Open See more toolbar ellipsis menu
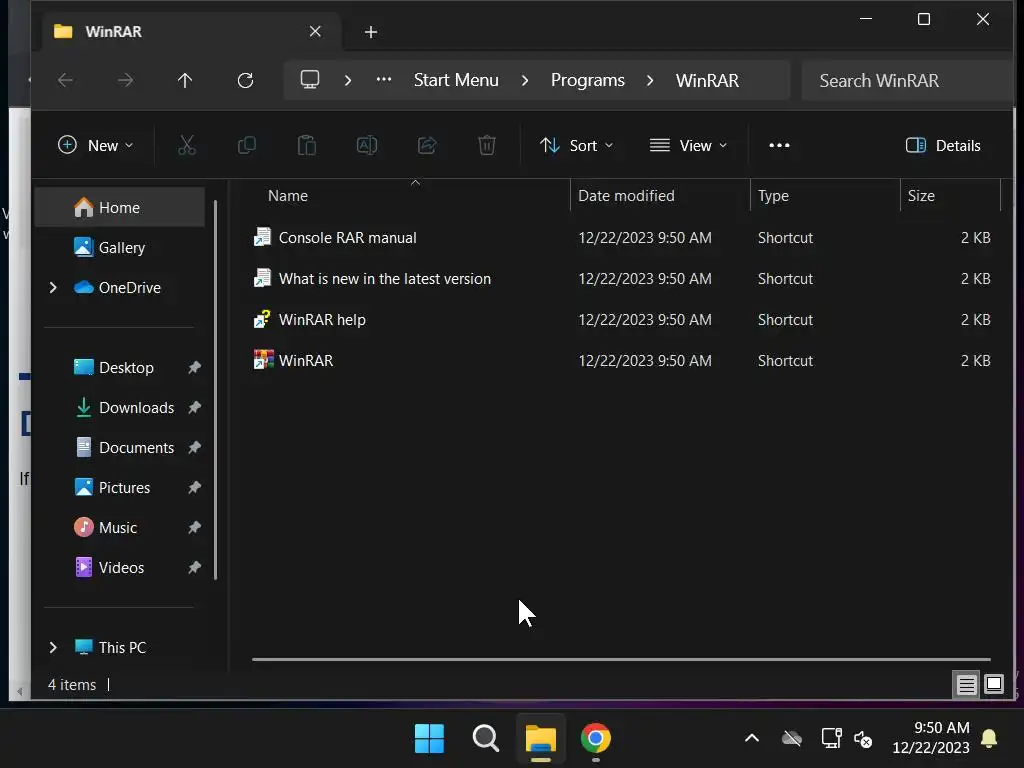The width and height of the screenshot is (1024, 768). coord(779,145)
